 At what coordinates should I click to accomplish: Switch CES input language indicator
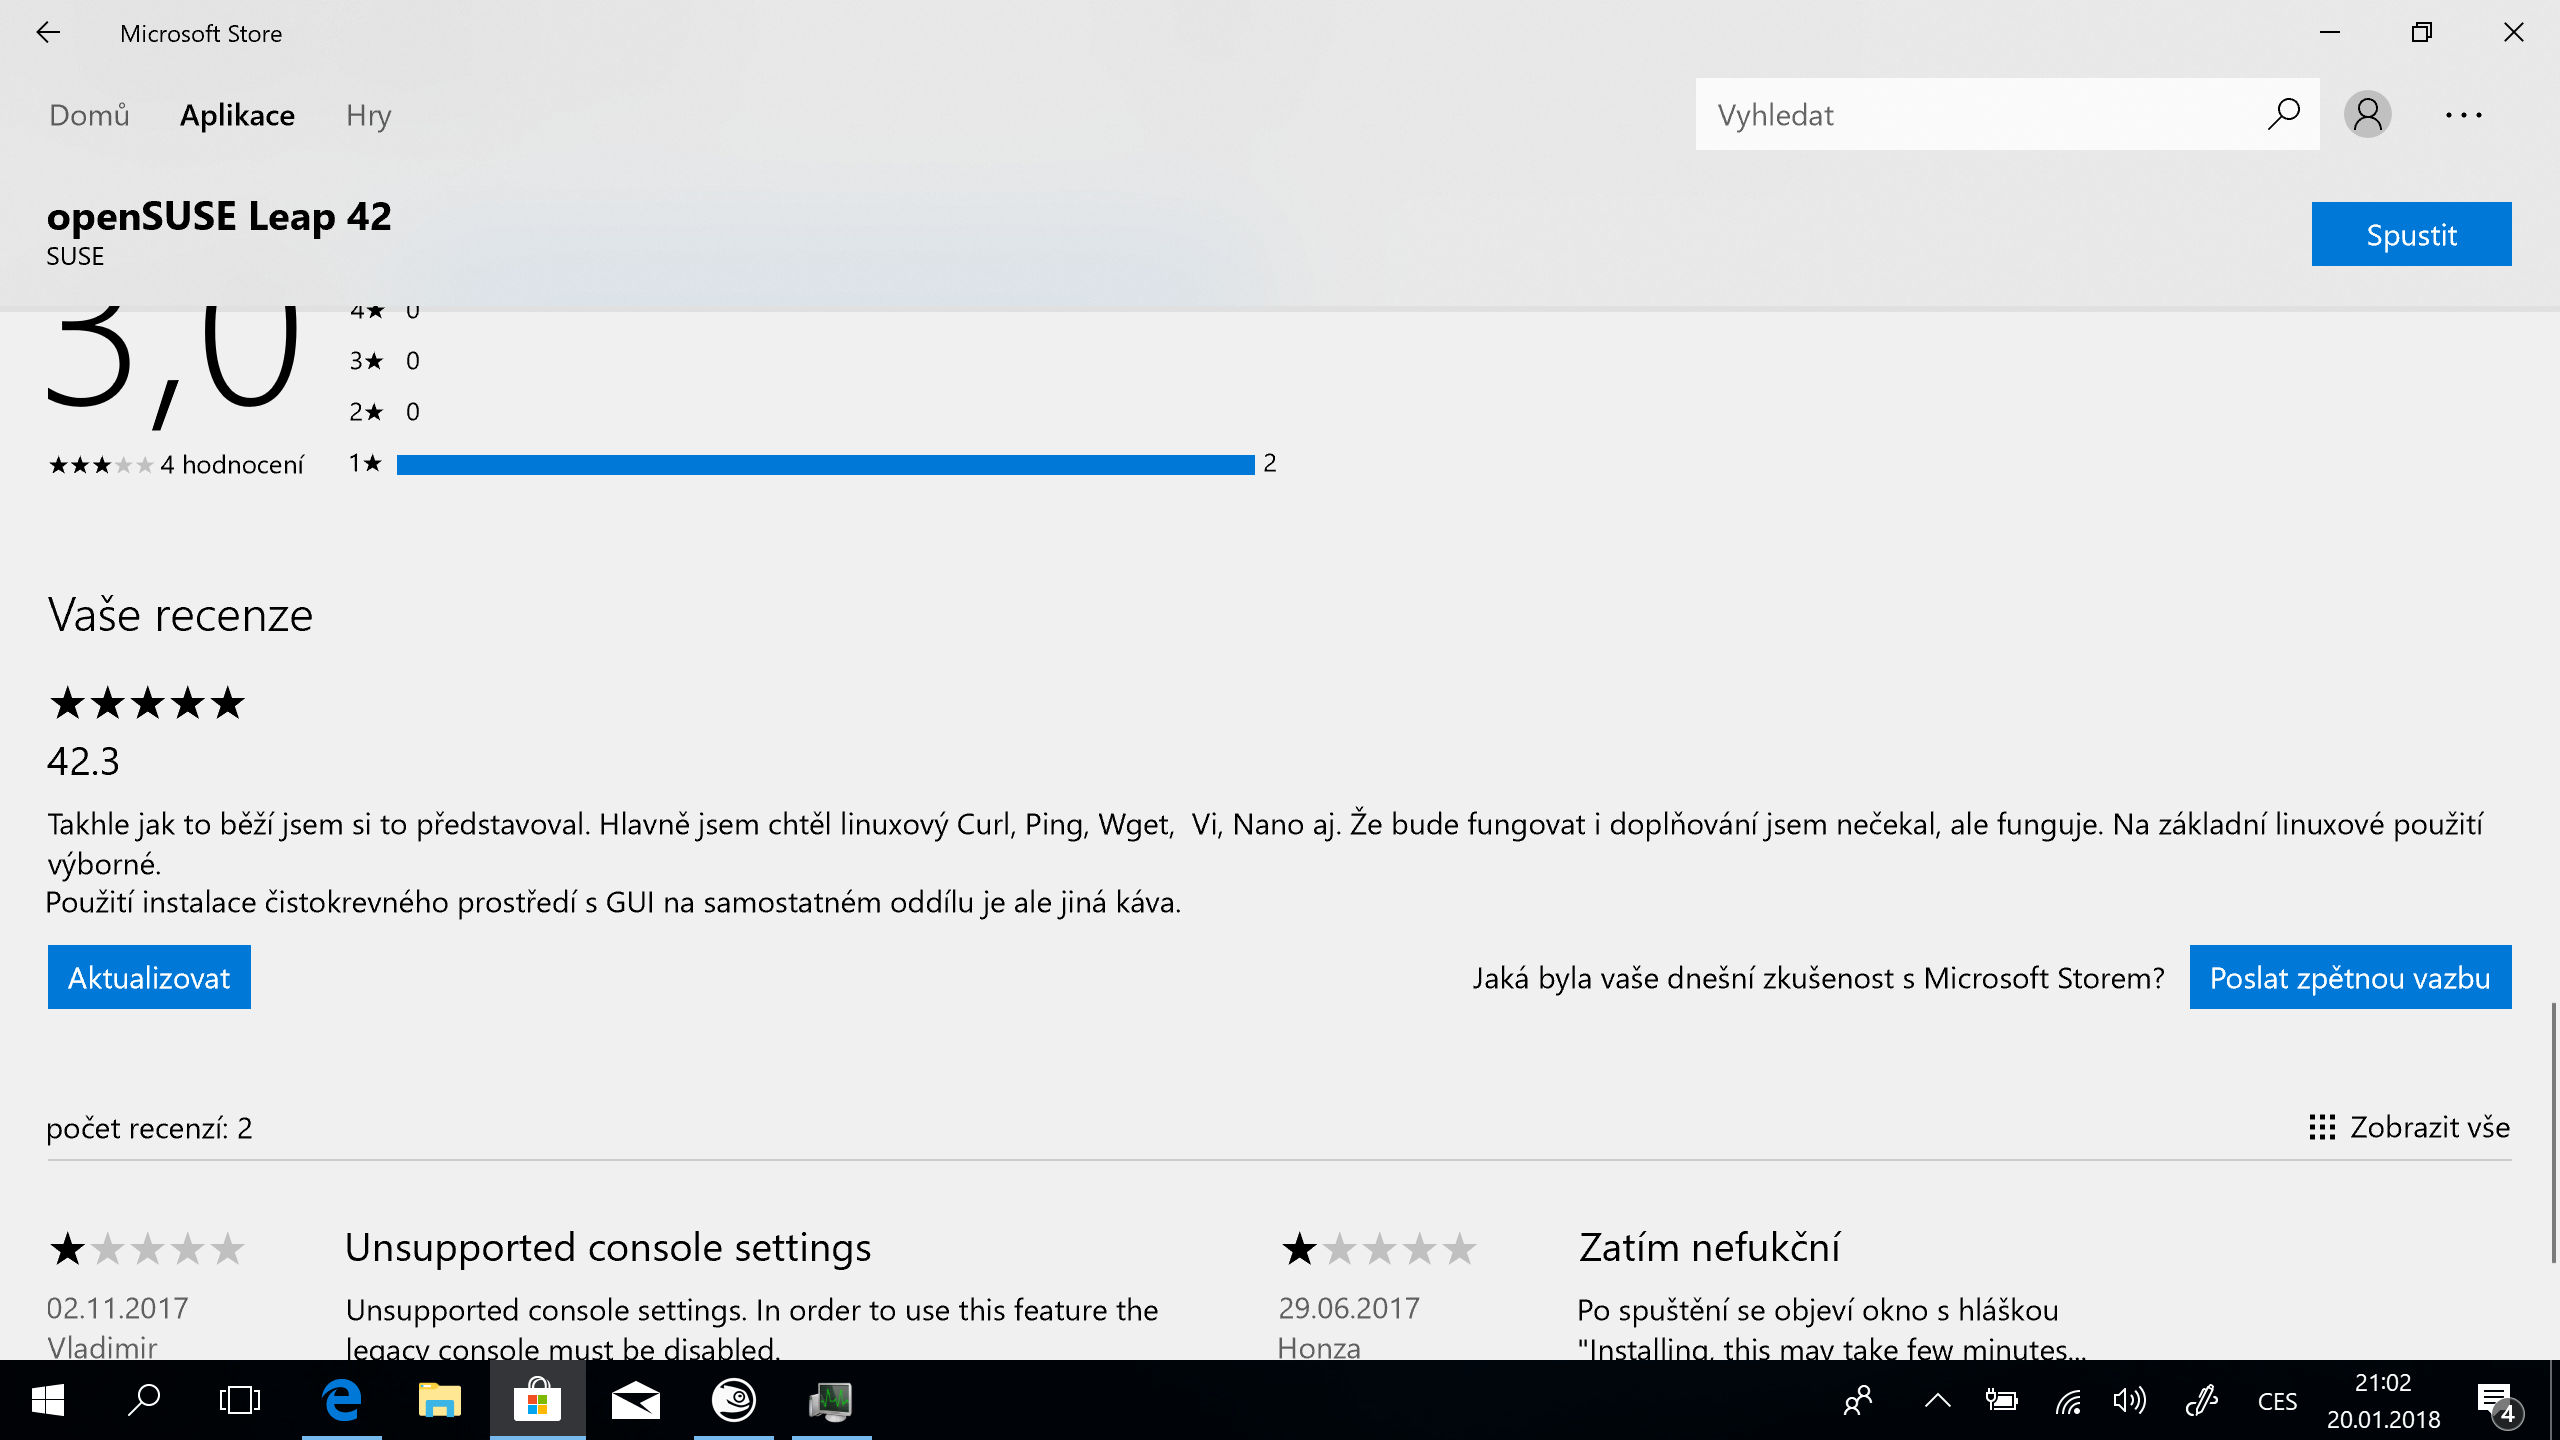tap(2277, 1401)
